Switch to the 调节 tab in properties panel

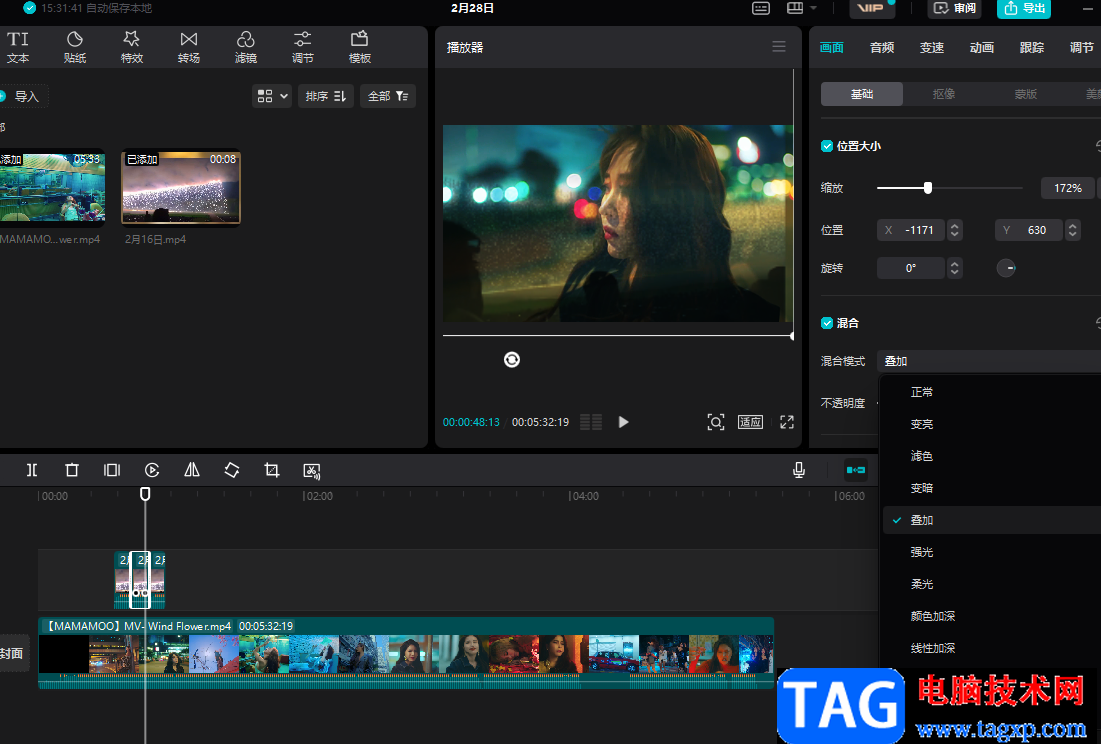click(x=1081, y=47)
